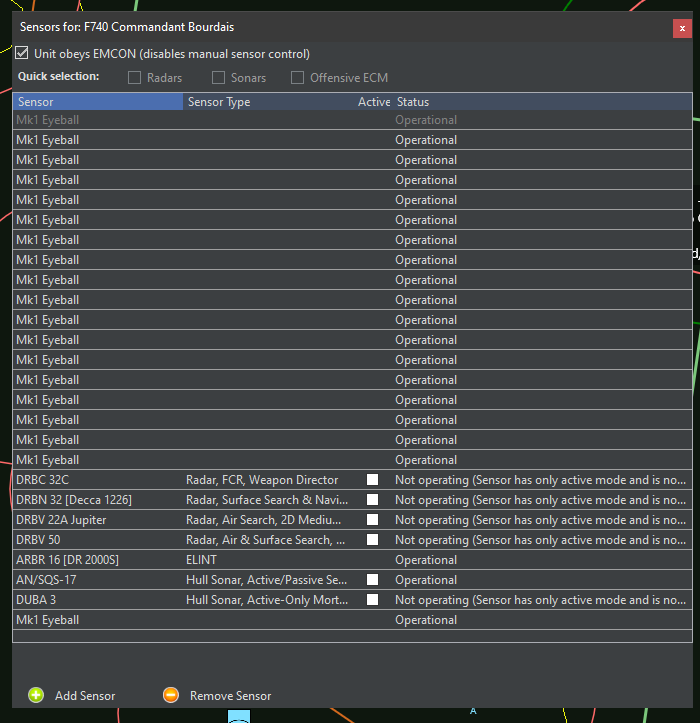Select the DRBV 50 sensor row
Screen dimensions: 700x723
352,539
